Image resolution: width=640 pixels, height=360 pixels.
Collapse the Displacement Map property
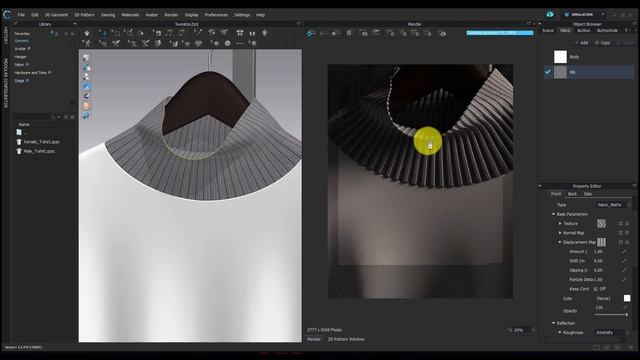coord(560,242)
